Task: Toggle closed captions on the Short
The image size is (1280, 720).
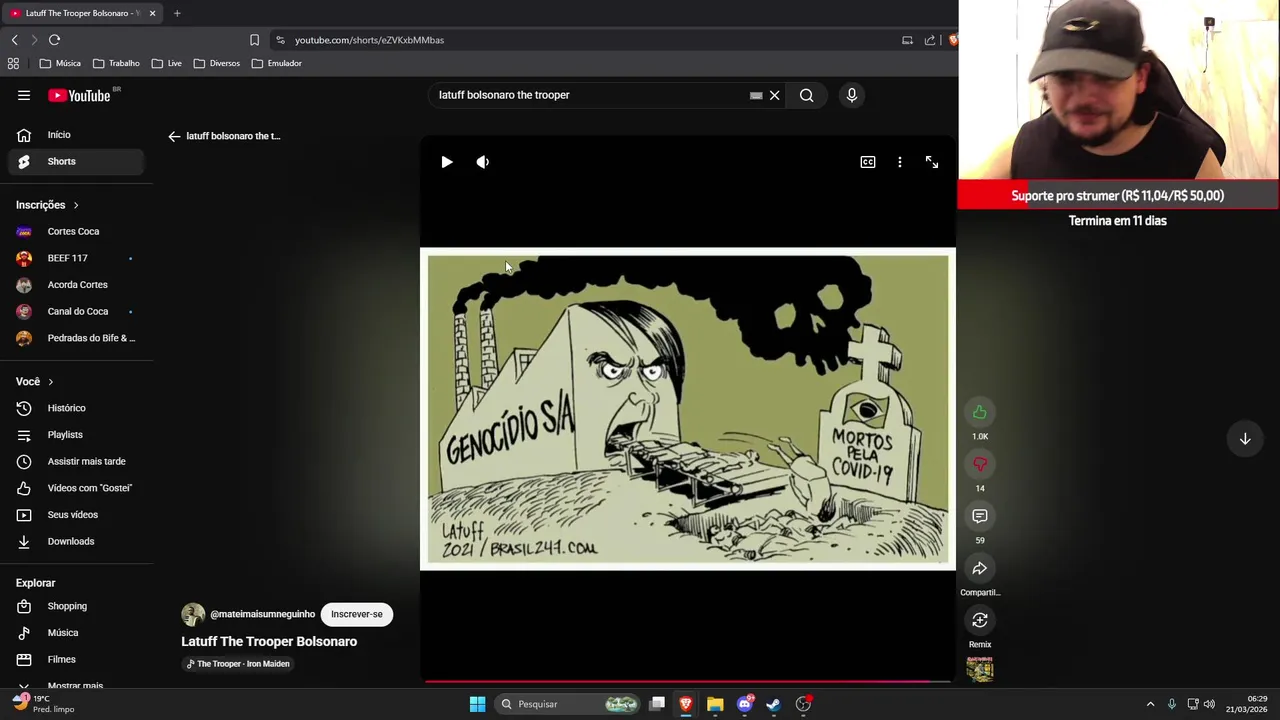Action: tap(868, 162)
